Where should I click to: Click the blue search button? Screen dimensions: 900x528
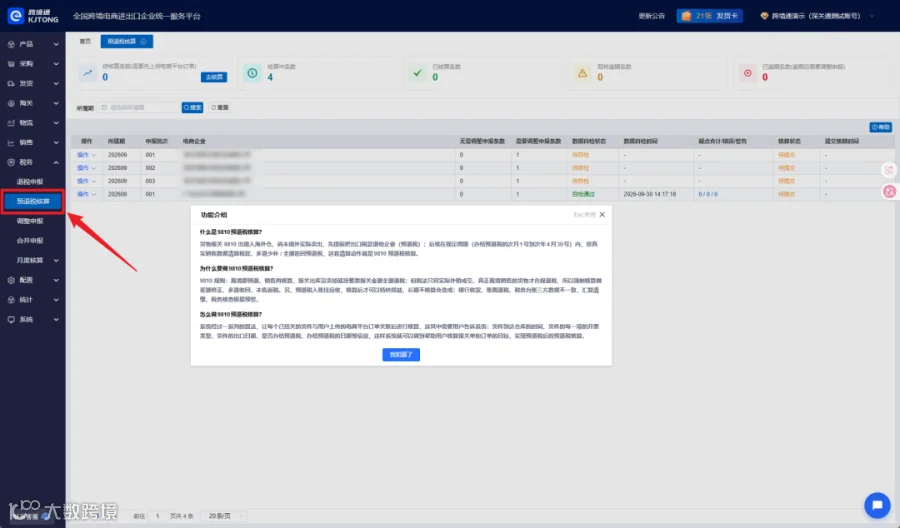(x=192, y=107)
